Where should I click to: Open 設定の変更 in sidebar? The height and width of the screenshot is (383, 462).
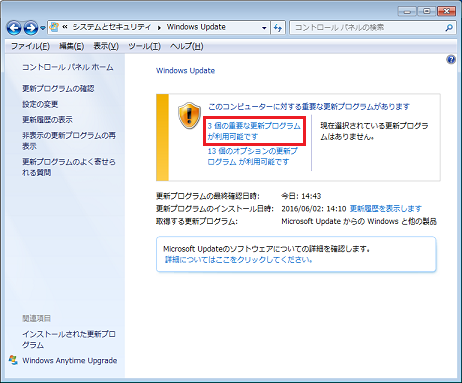[40, 104]
